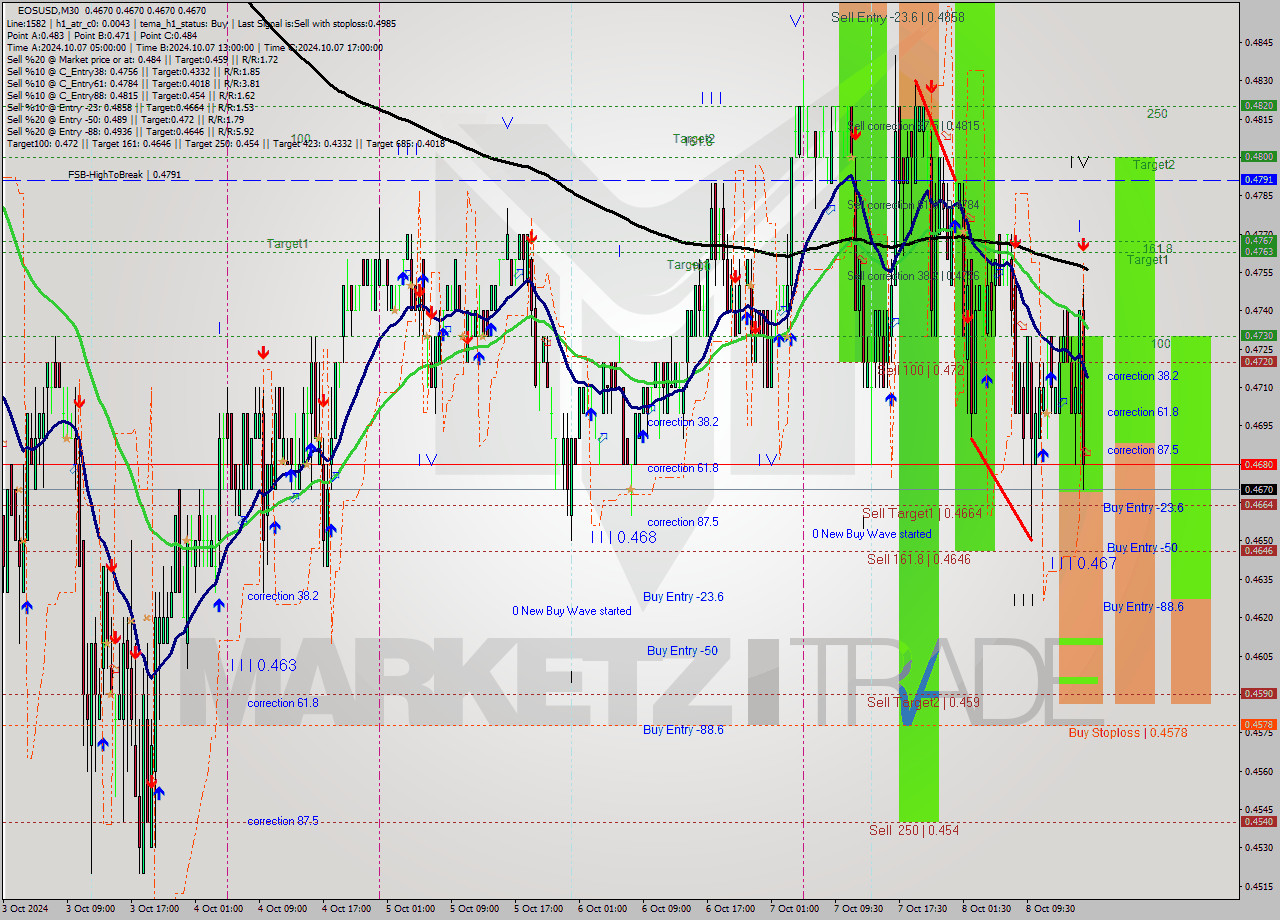Click the | | | 0.468 wave label
Viewport: 1280px width, 920px height.
[623, 537]
